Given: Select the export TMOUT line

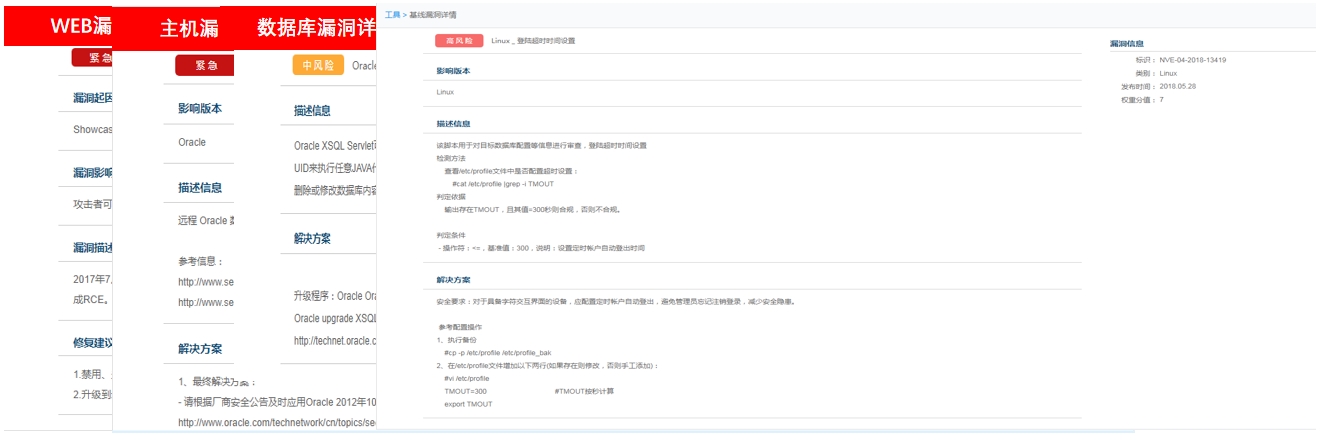Looking at the screenshot, I should click(468, 404).
